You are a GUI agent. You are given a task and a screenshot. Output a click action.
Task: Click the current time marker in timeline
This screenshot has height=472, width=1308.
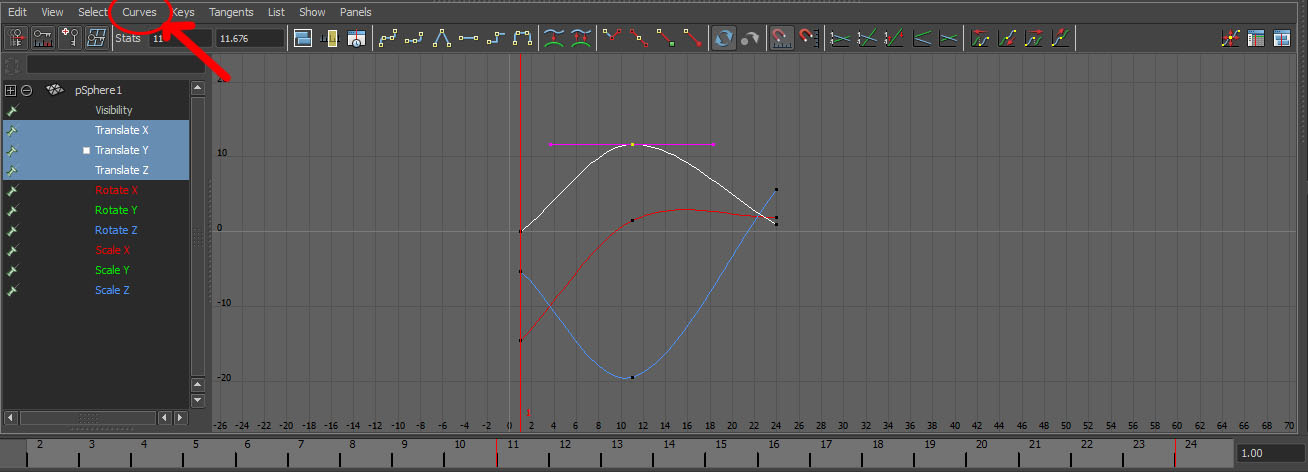pos(497,452)
